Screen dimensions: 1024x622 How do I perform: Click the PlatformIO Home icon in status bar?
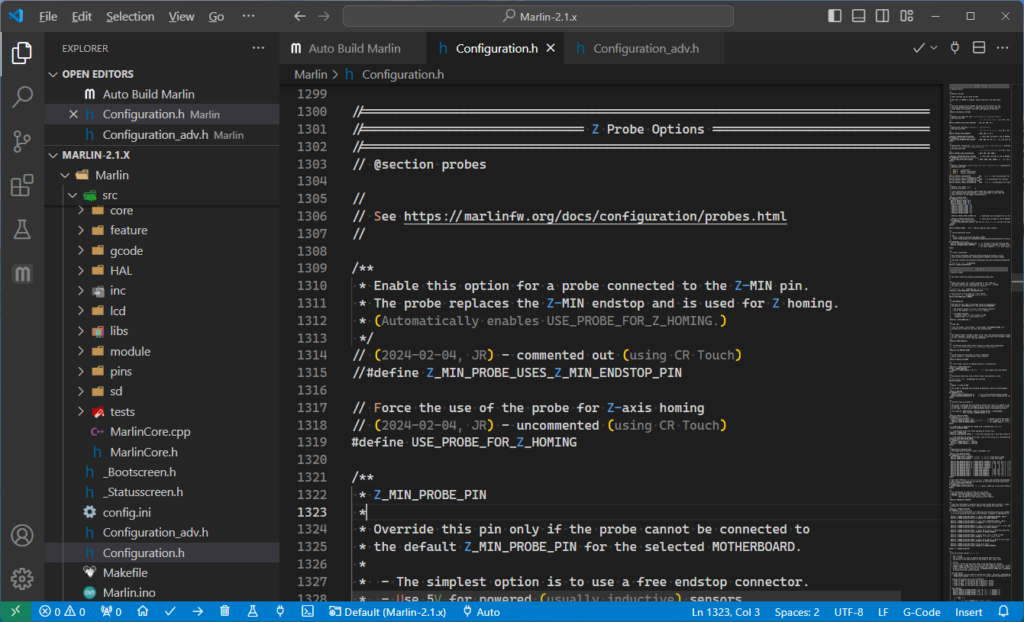click(143, 611)
